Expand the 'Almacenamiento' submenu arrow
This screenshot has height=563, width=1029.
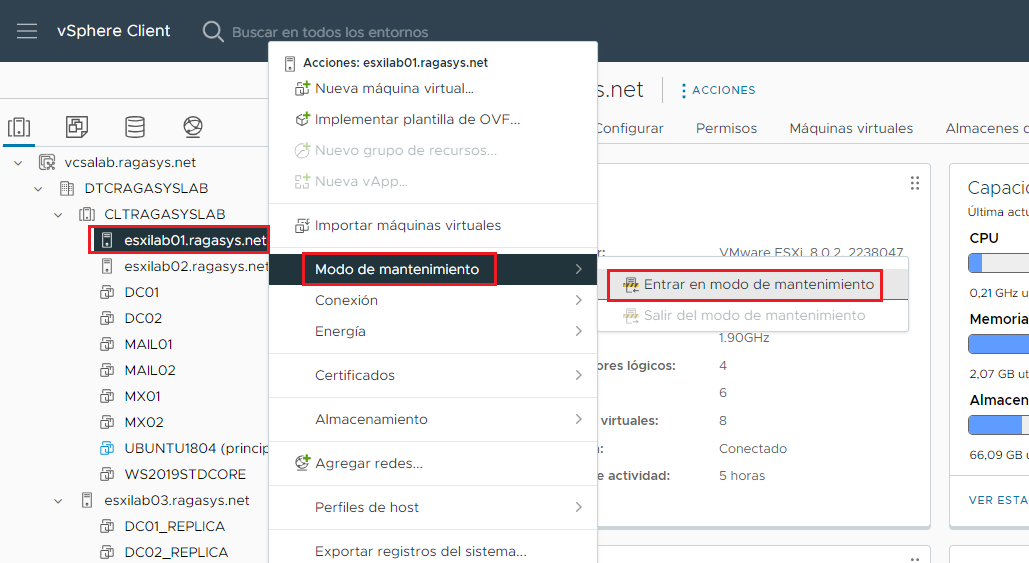pos(578,419)
